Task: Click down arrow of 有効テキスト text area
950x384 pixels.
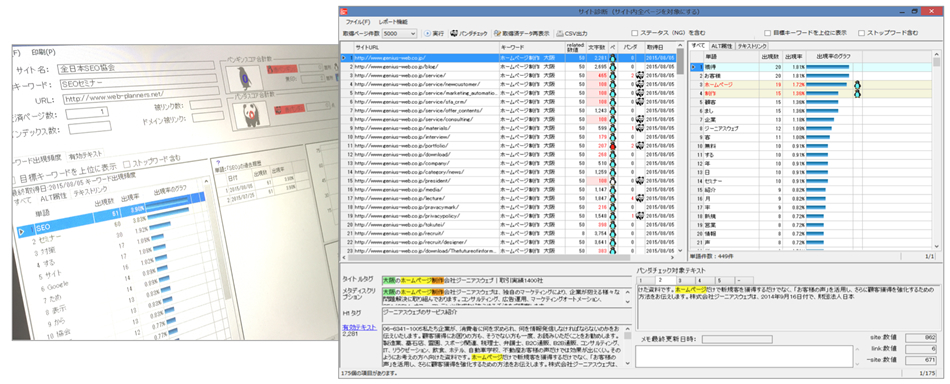Action: [x=627, y=364]
